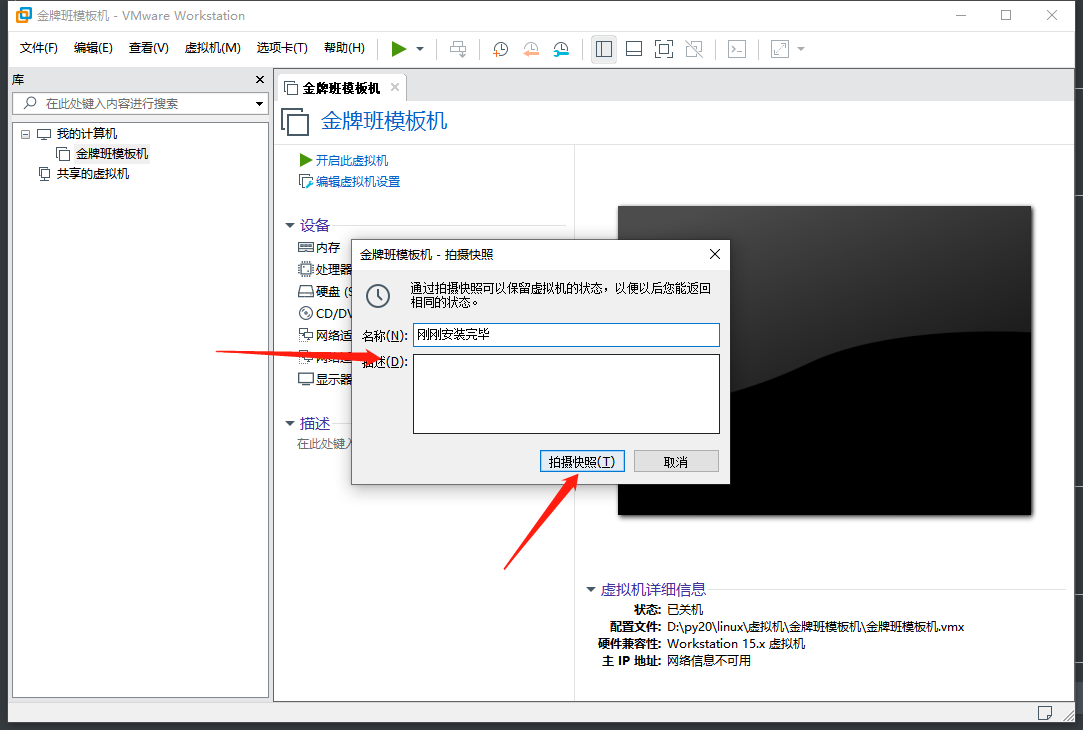Click the status bar message log icon
Viewport: 1083px width, 730px height.
click(x=1045, y=712)
